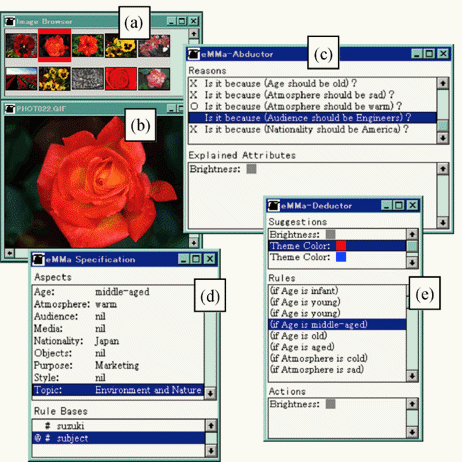
Task: Select the Topic: Environment and Nature row
Action: click(x=118, y=390)
